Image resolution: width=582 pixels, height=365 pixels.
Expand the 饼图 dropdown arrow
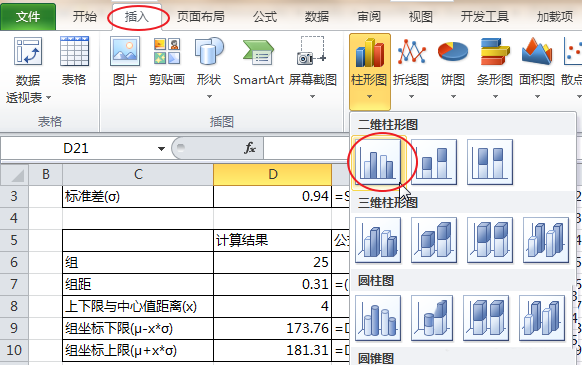click(x=453, y=97)
